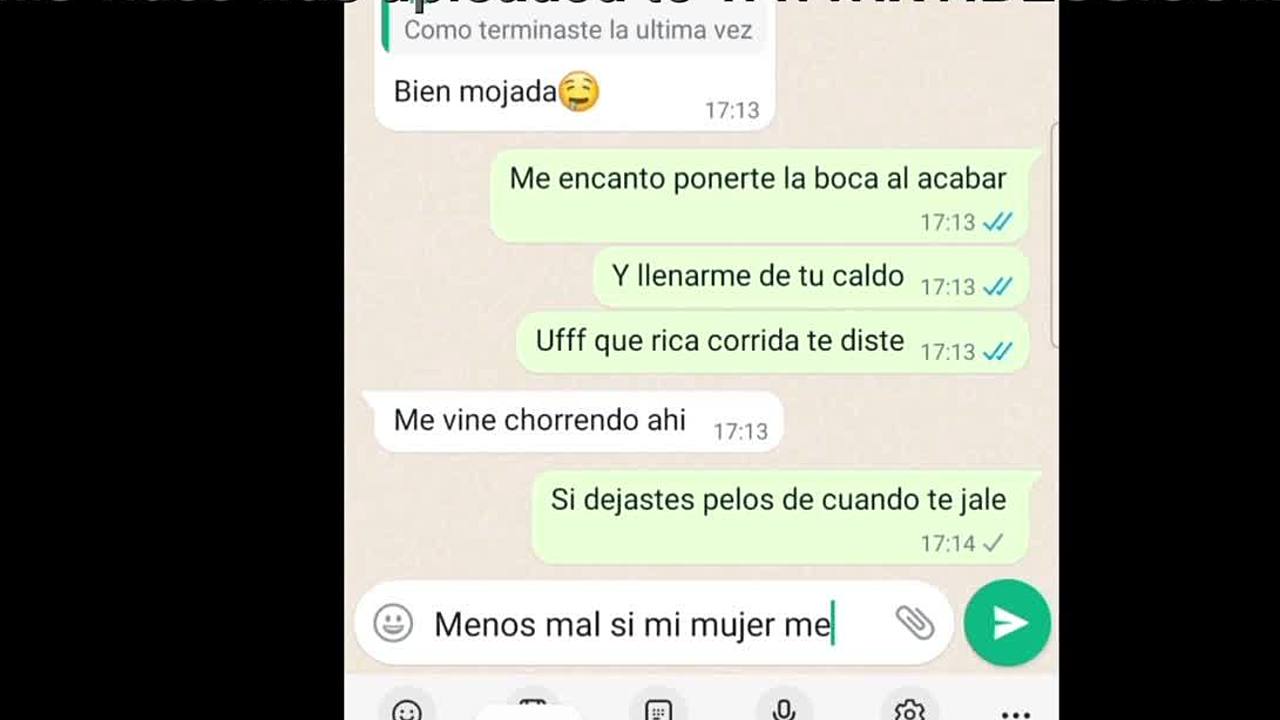1280x720 pixels.
Task: Select the 'Me vine chorrendo ahi' message
Action: point(572,422)
